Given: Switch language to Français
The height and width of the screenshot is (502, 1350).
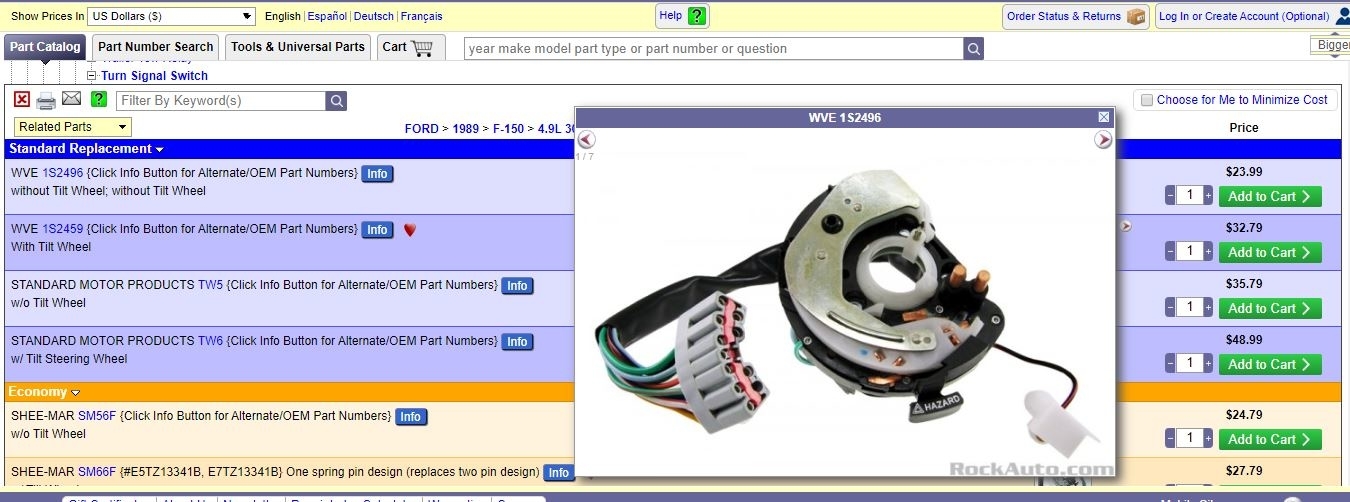Looking at the screenshot, I should coord(422,16).
